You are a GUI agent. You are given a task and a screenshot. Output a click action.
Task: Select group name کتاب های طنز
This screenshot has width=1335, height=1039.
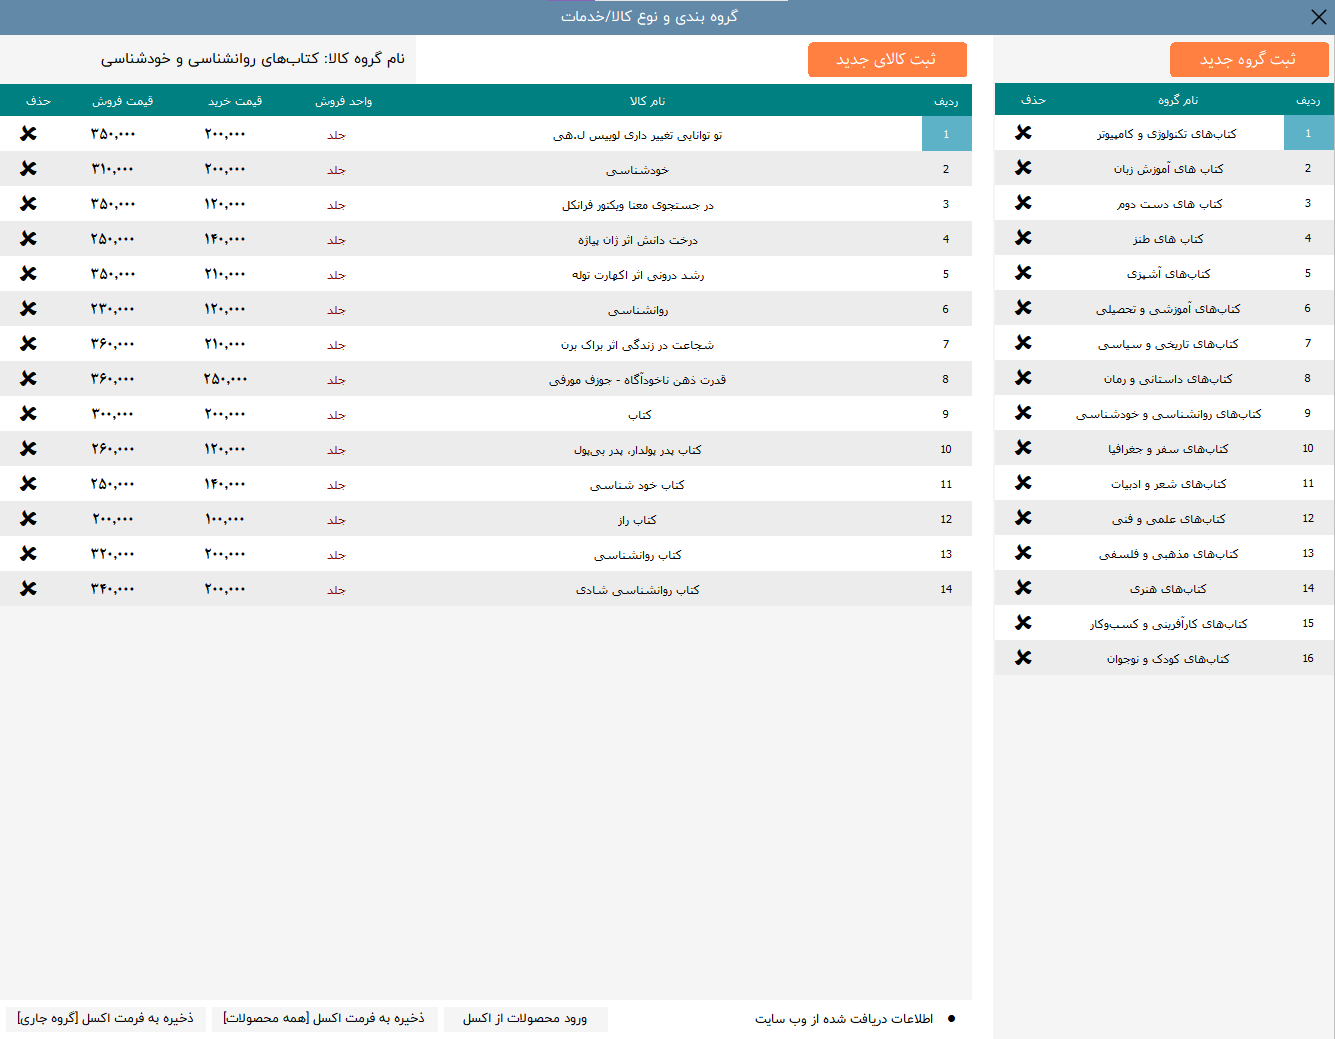[1168, 239]
